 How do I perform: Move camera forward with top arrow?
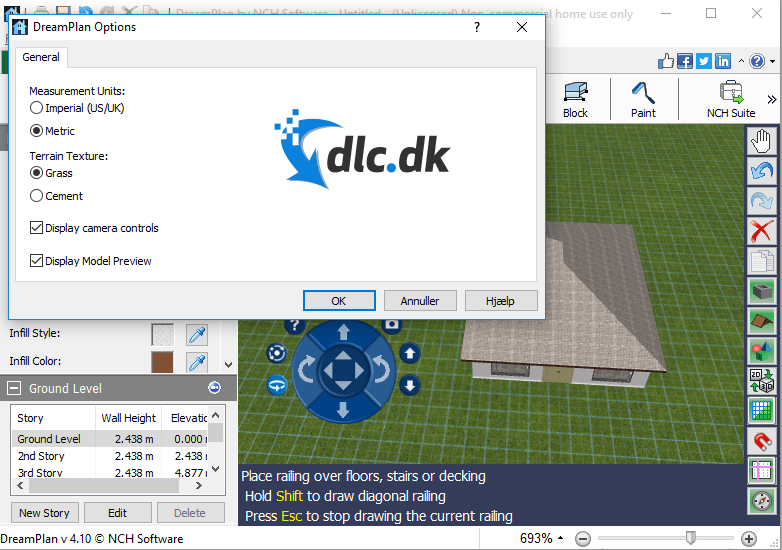[x=344, y=332]
